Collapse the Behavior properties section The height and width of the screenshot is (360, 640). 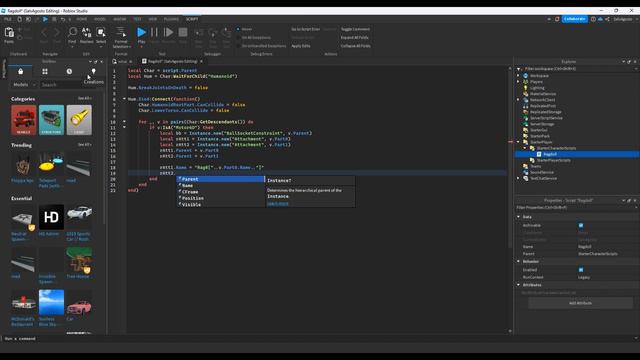519,262
